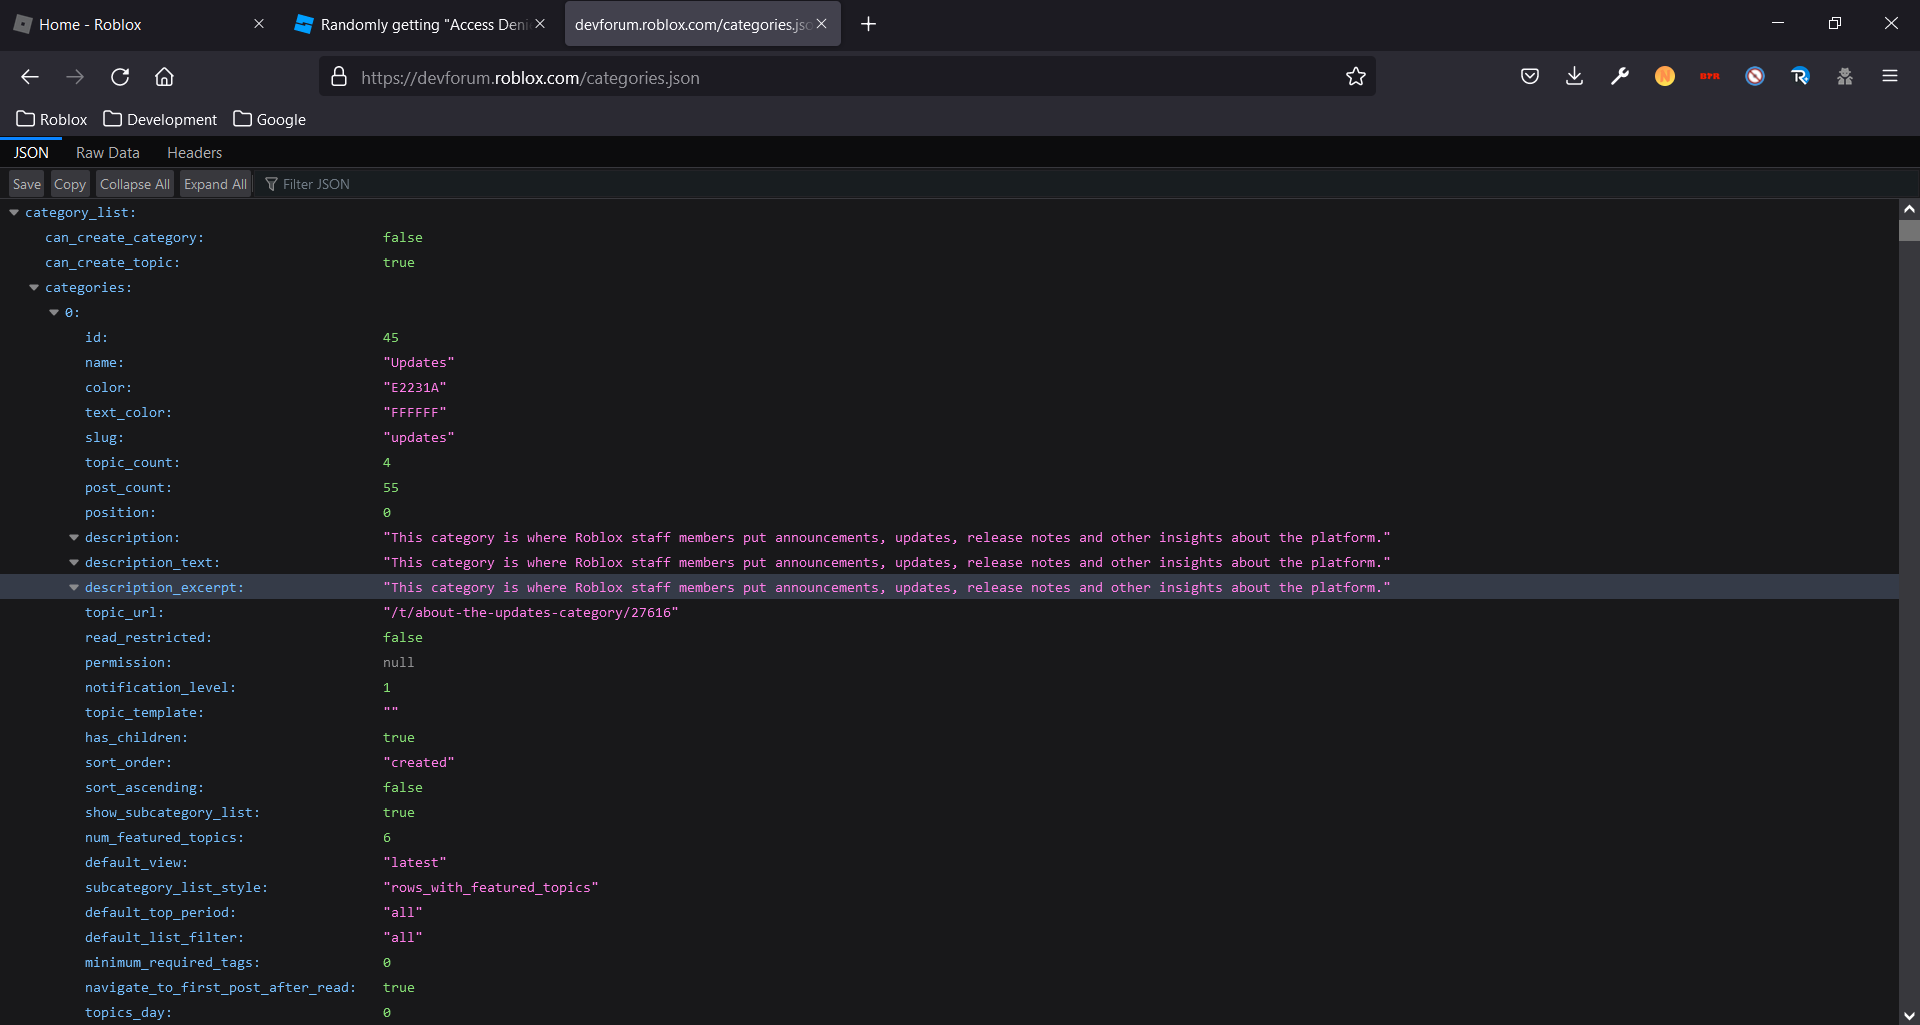Open the Development bookmarks folder
Screen dimensions: 1920x1025
tap(160, 120)
